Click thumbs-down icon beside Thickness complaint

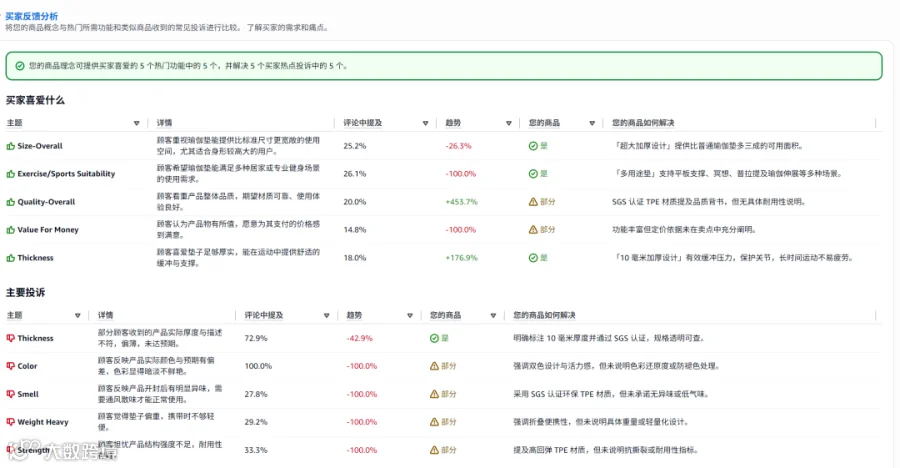tap(10, 338)
